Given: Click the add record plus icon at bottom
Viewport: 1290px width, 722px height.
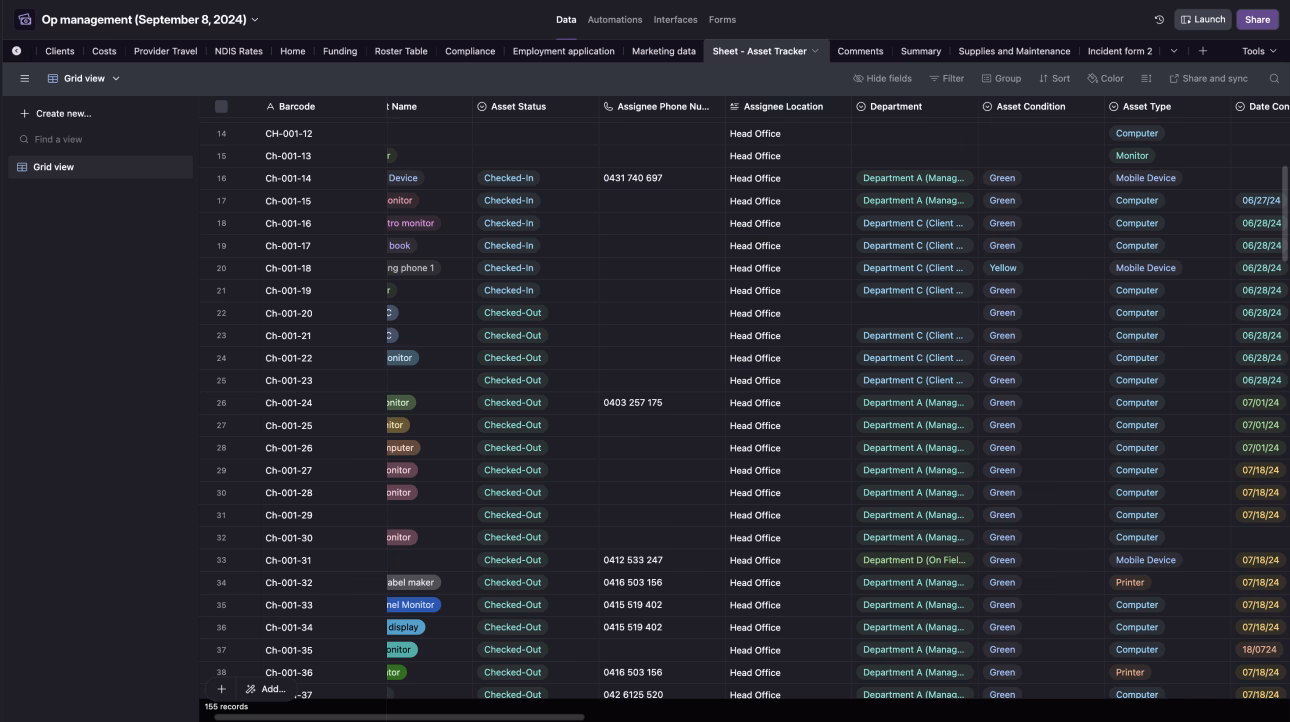Looking at the screenshot, I should (x=221, y=689).
